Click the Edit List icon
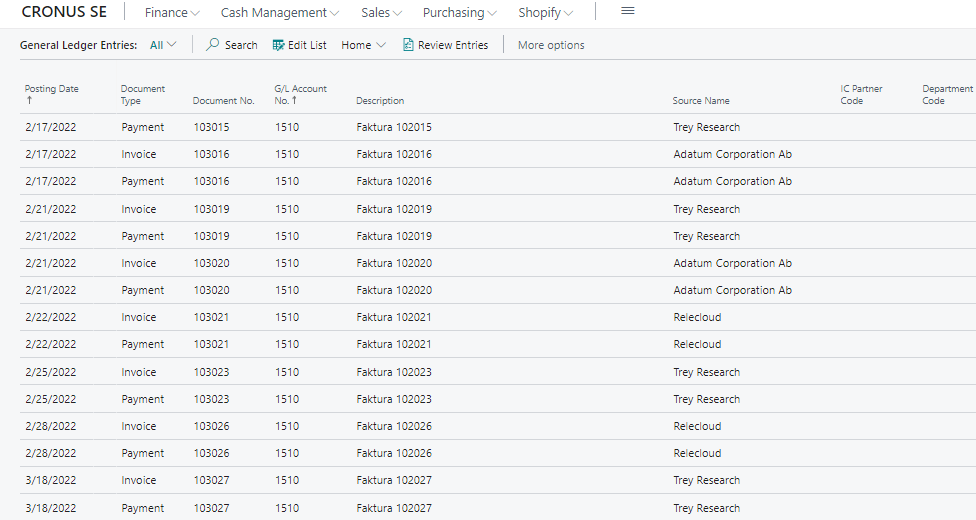The image size is (976, 520). click(x=278, y=45)
